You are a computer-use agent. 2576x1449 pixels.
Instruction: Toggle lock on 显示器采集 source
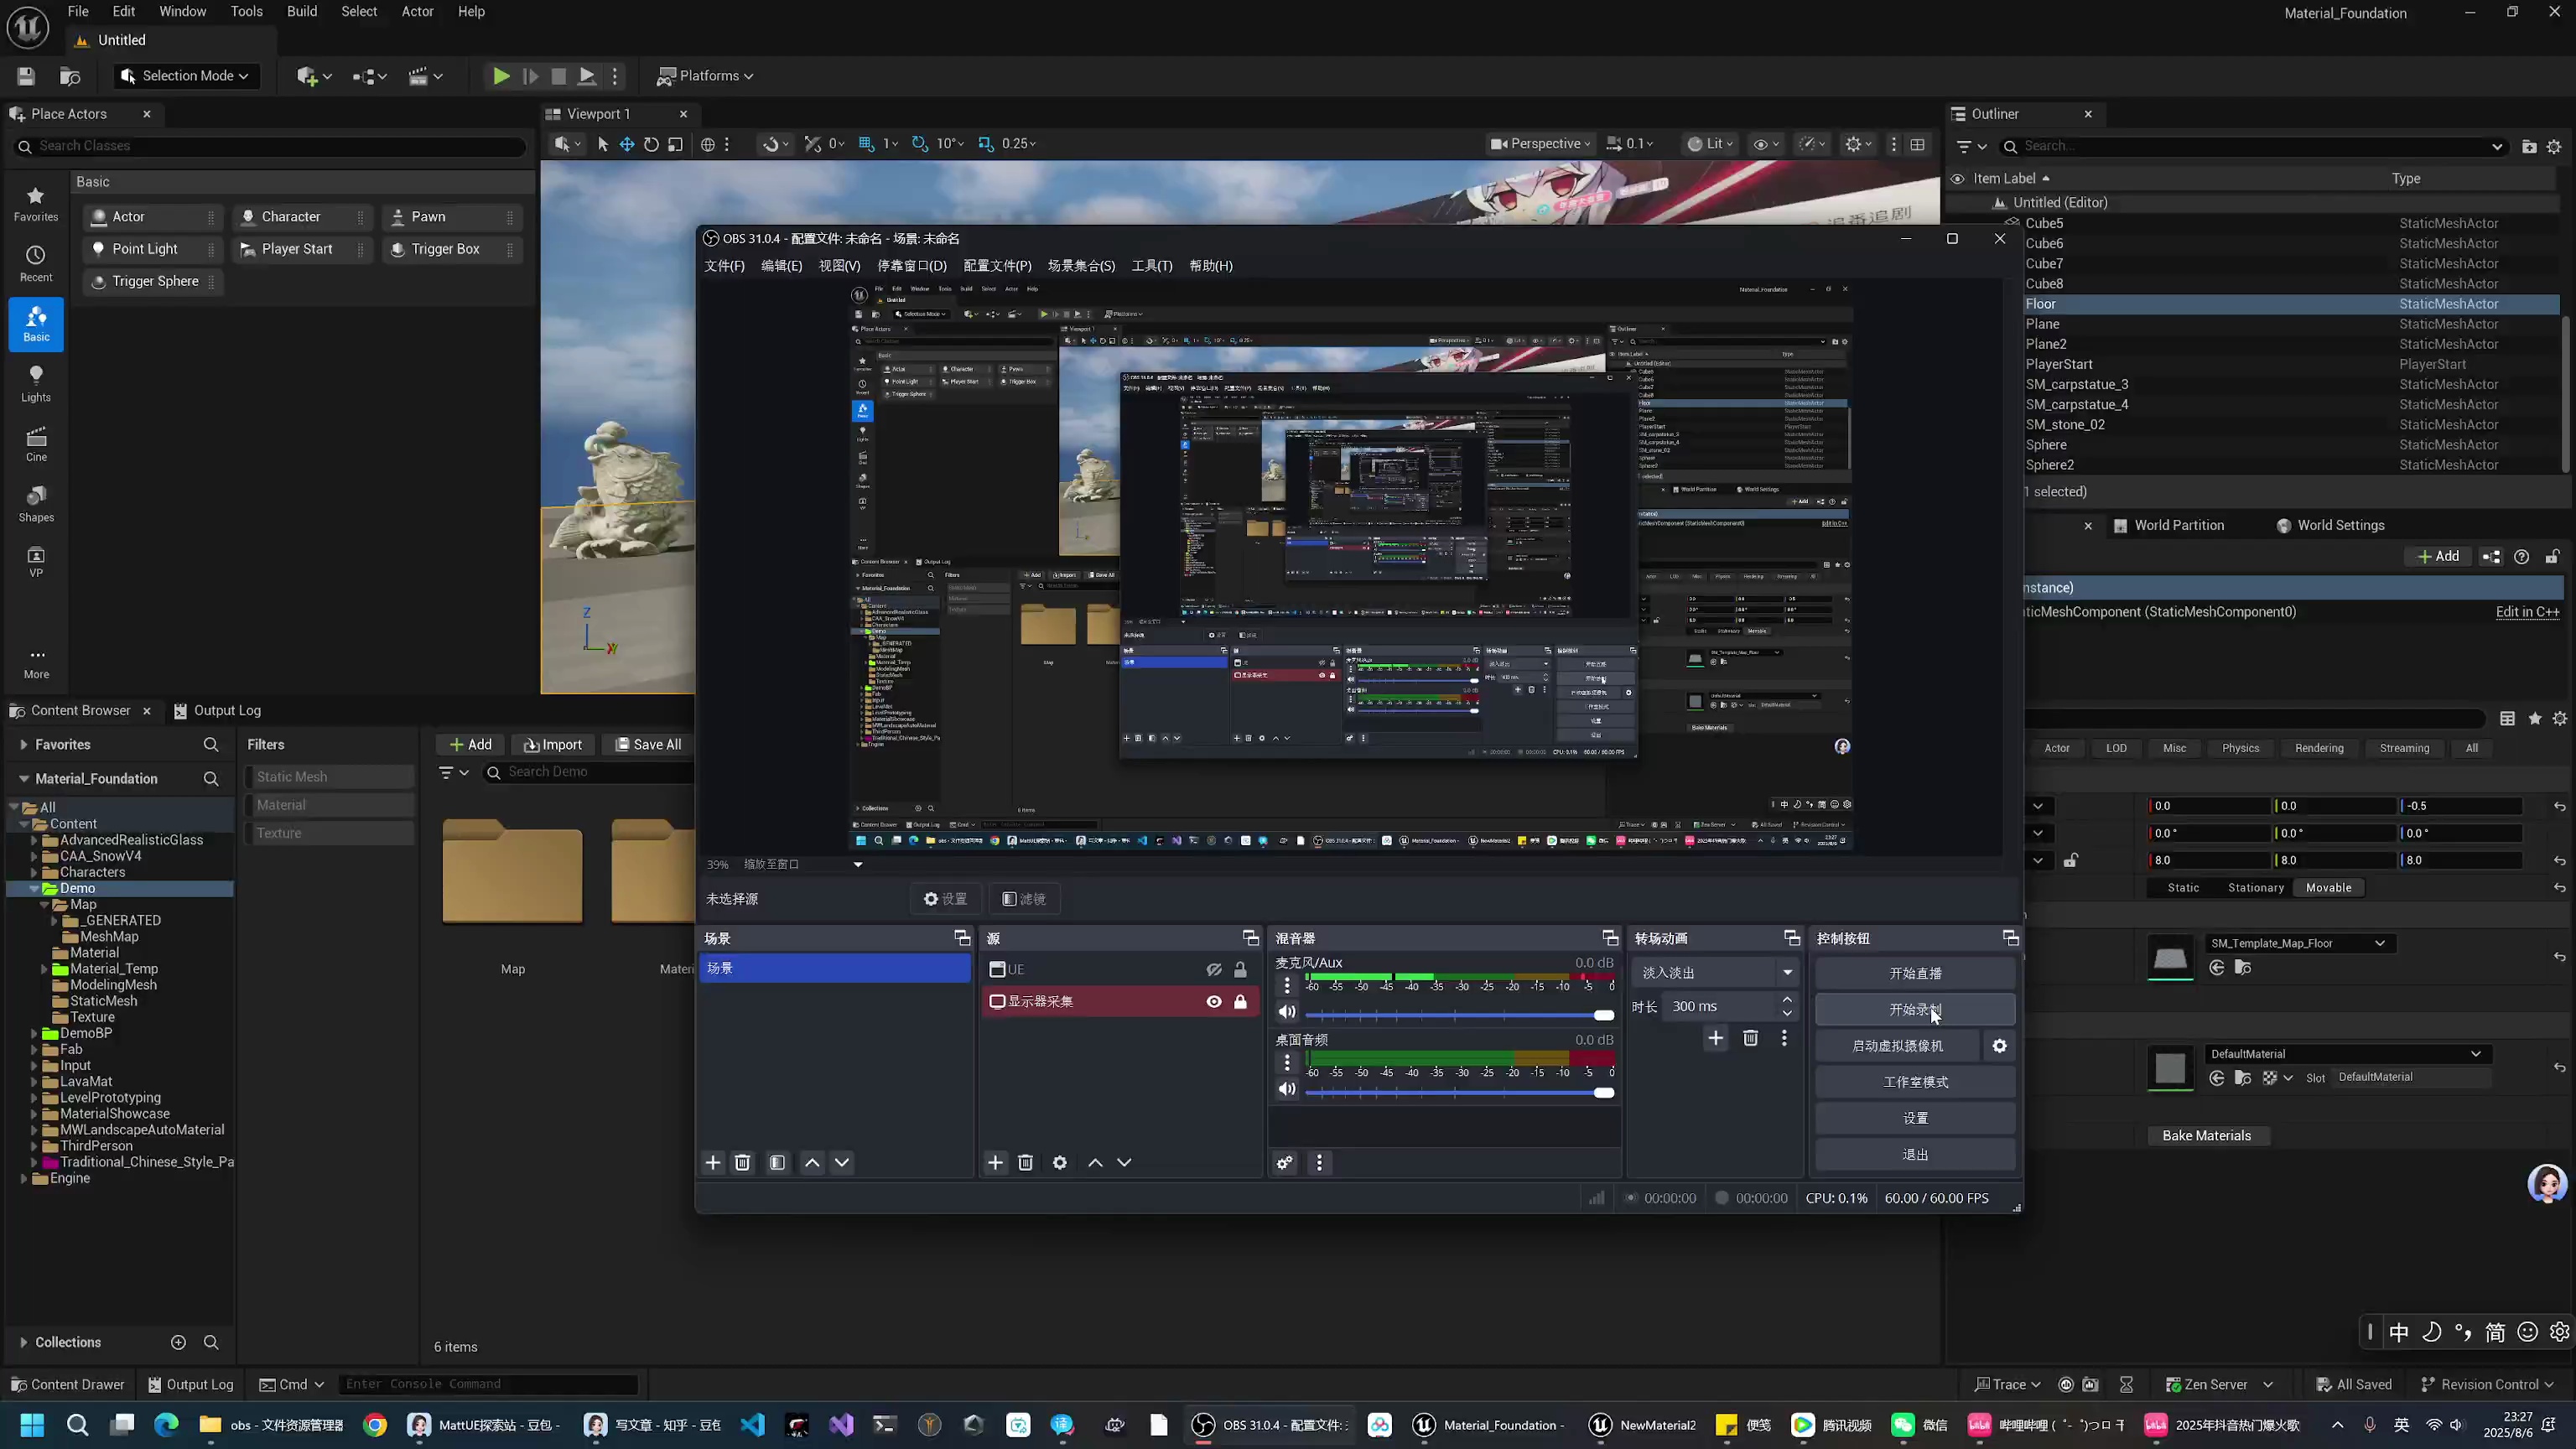point(1240,1002)
